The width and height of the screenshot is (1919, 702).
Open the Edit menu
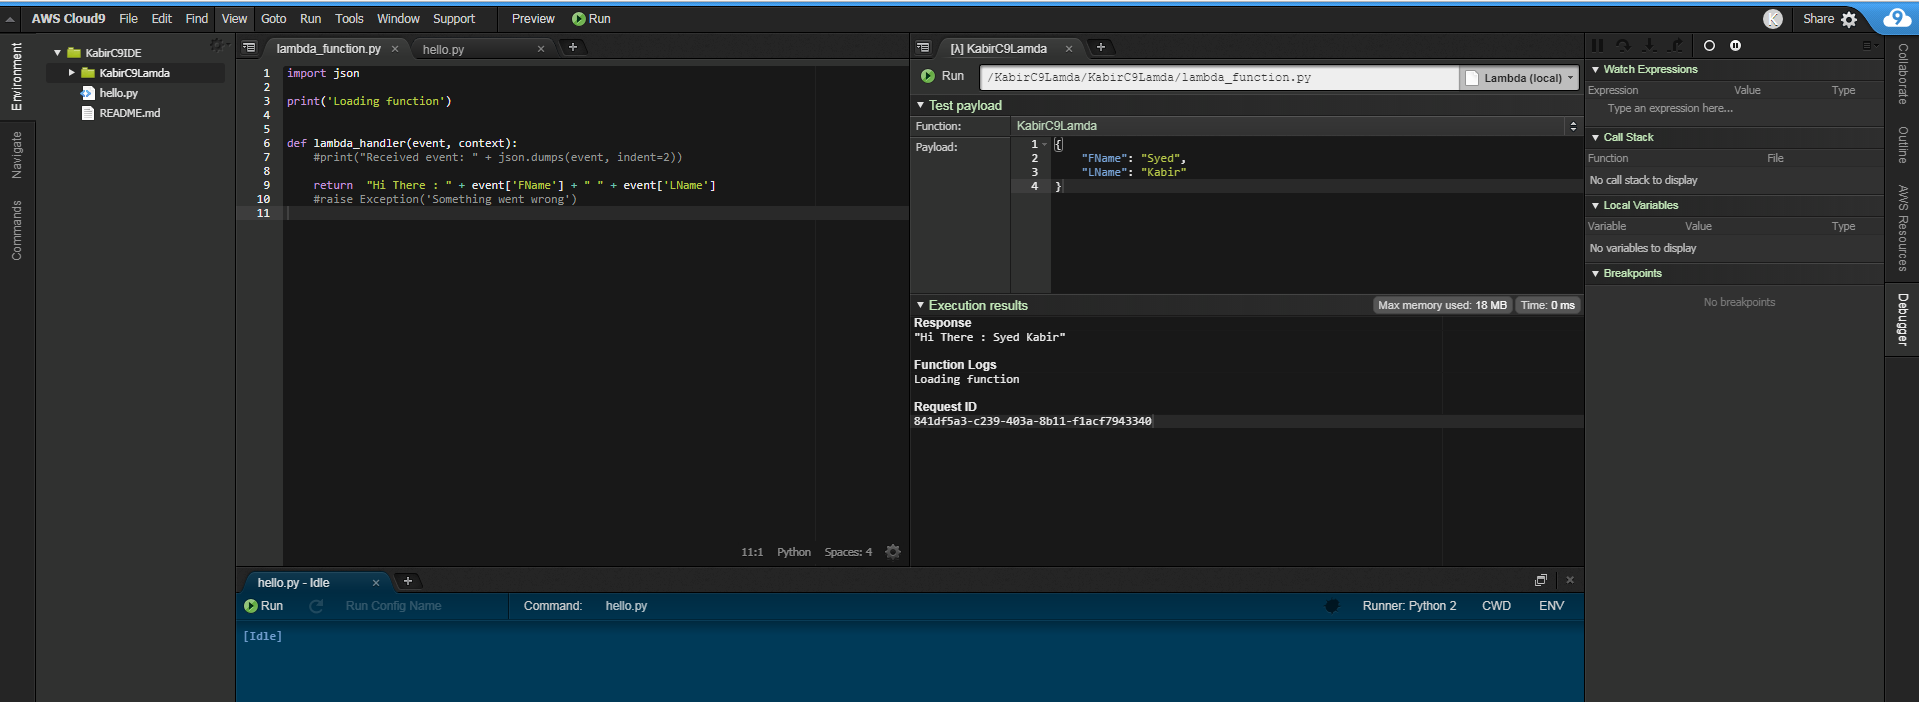161,19
